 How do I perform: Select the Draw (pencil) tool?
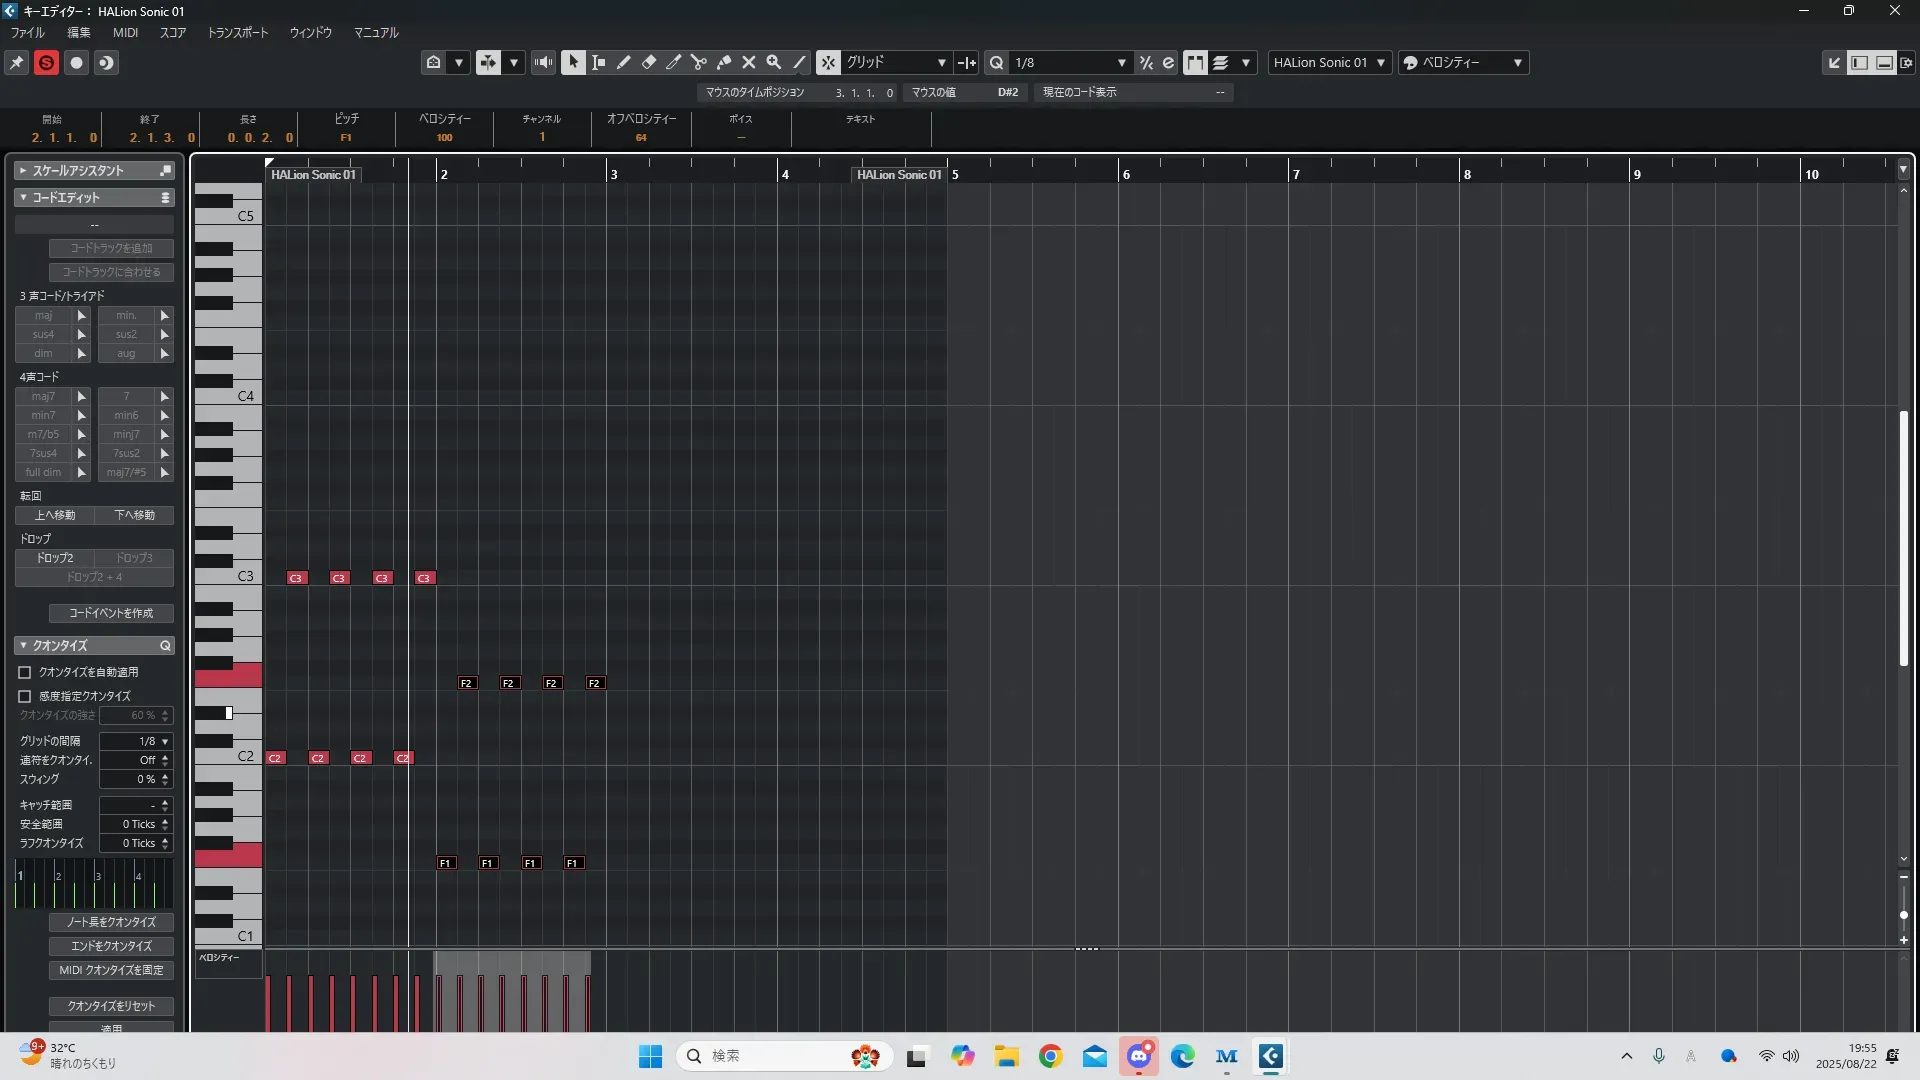pyautogui.click(x=623, y=62)
